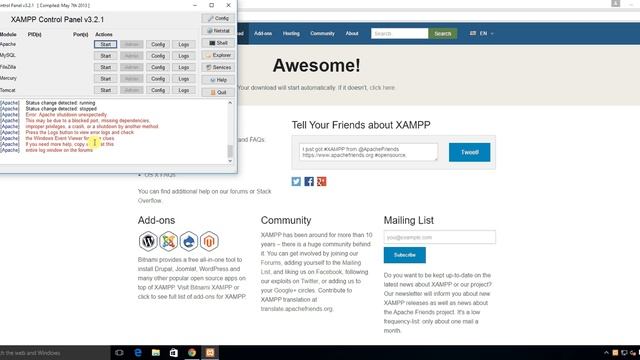Open Config for the FileZilla row

click(x=158, y=67)
